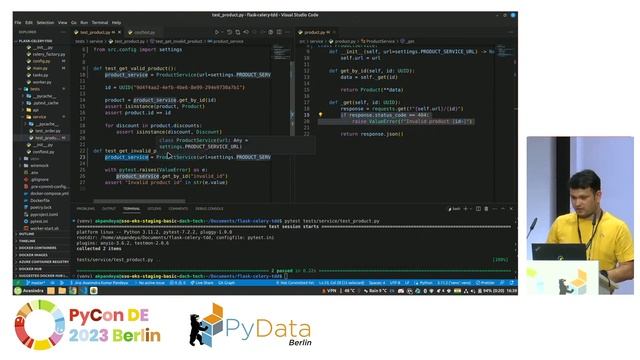Open main.py in explorer
The height and width of the screenshot is (360, 640).
(x=40, y=68)
